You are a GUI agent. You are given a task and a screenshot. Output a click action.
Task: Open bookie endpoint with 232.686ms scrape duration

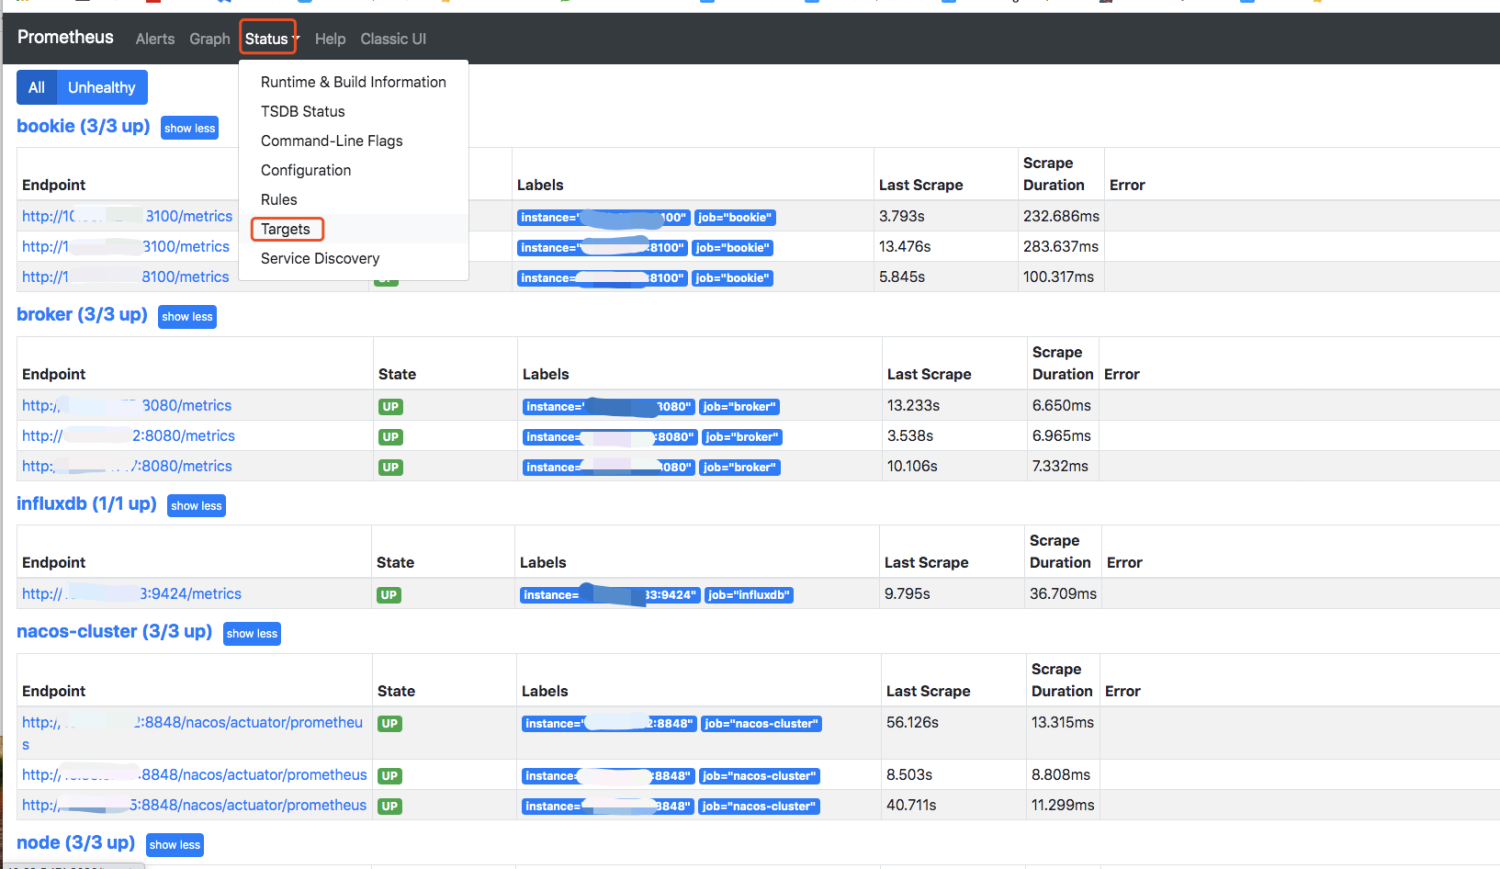point(127,216)
